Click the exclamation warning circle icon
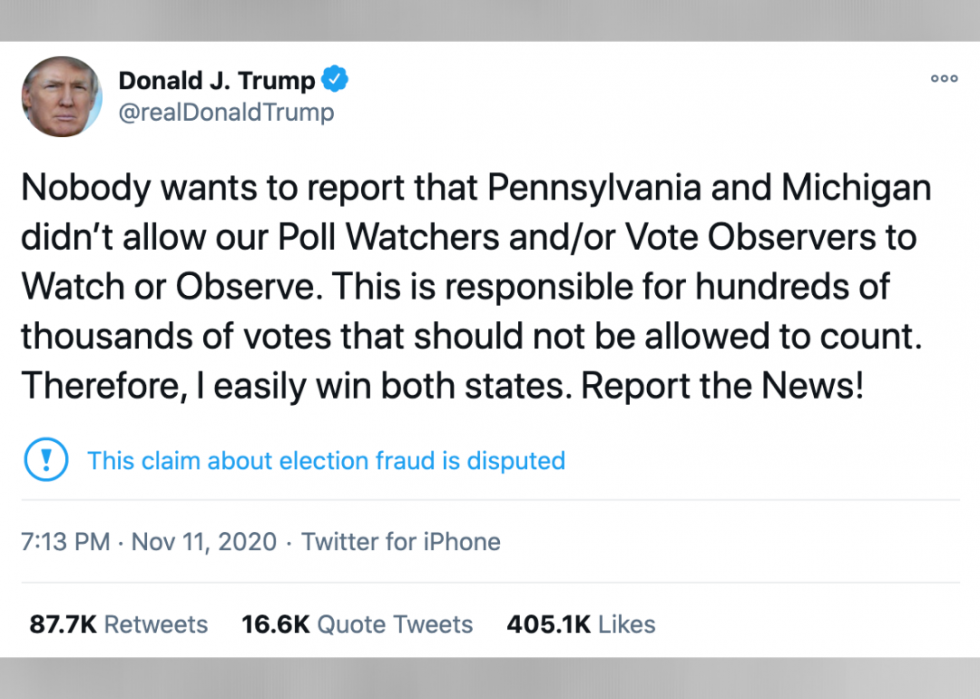 pyautogui.click(x=45, y=460)
